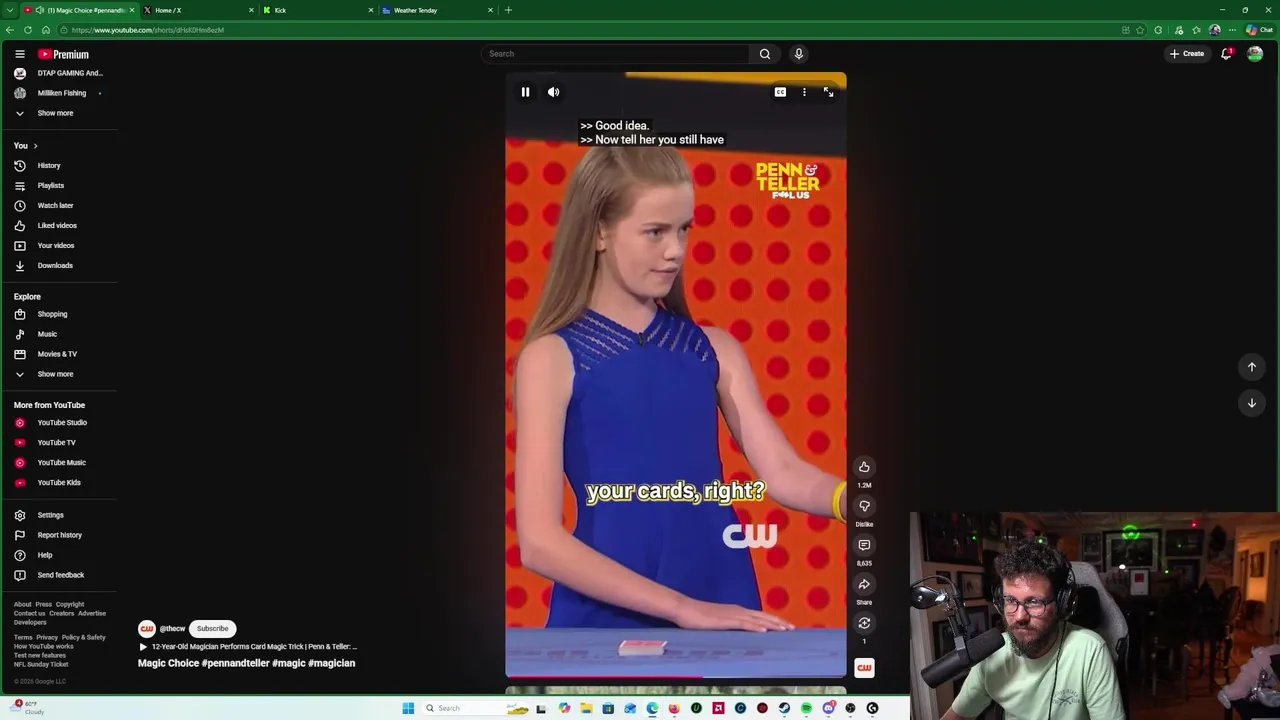The image size is (1280, 720).
Task: Open a new browser tab
Action: (508, 10)
